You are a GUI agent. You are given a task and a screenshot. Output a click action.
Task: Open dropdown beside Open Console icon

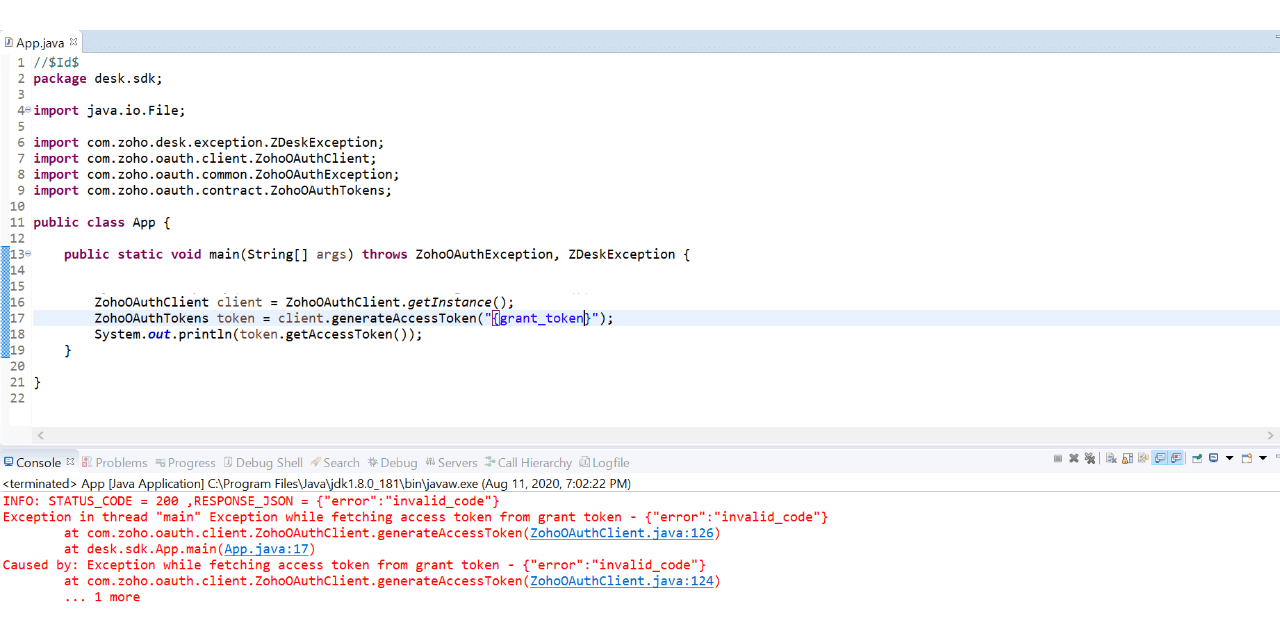click(1263, 458)
